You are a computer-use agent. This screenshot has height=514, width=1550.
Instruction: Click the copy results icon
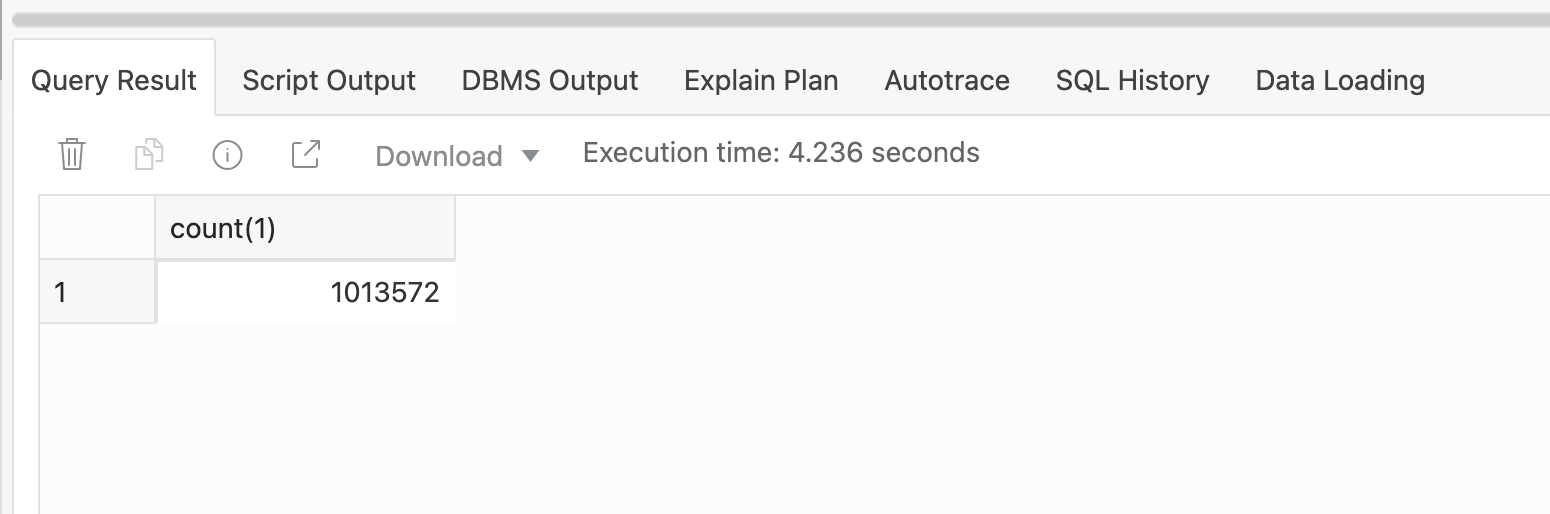[149, 155]
